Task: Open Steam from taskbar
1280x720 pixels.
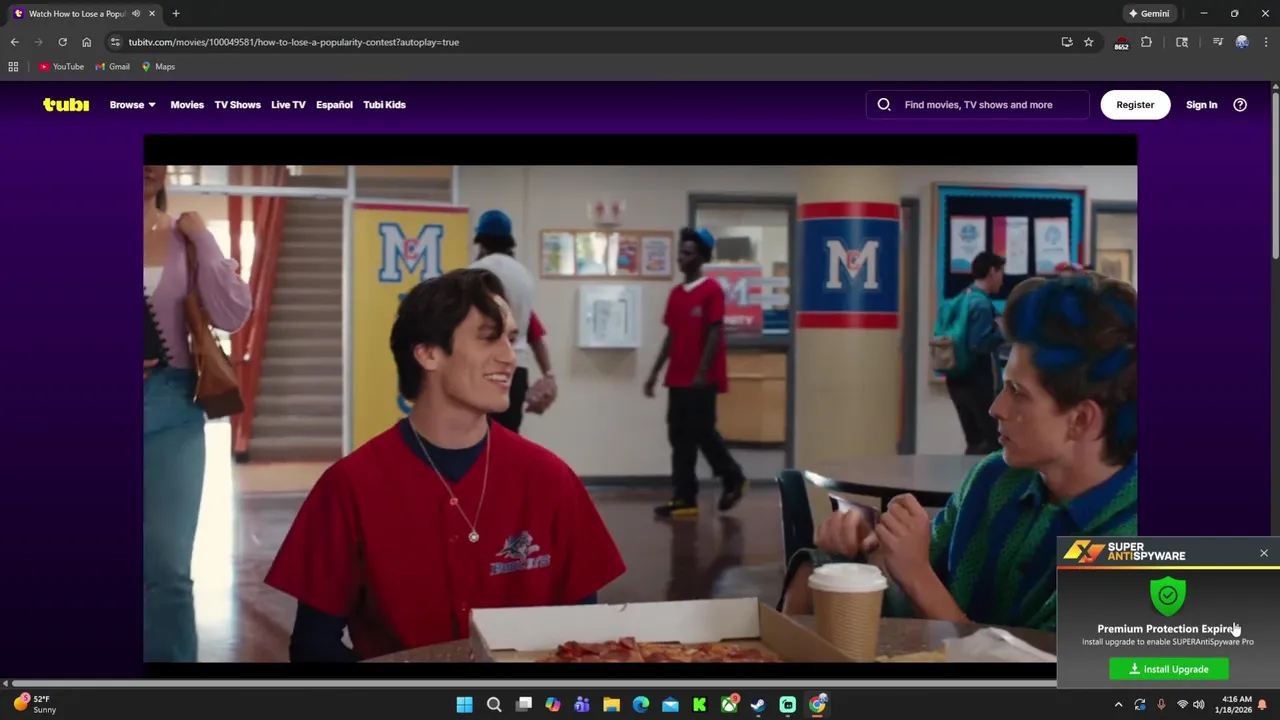Action: tap(758, 704)
